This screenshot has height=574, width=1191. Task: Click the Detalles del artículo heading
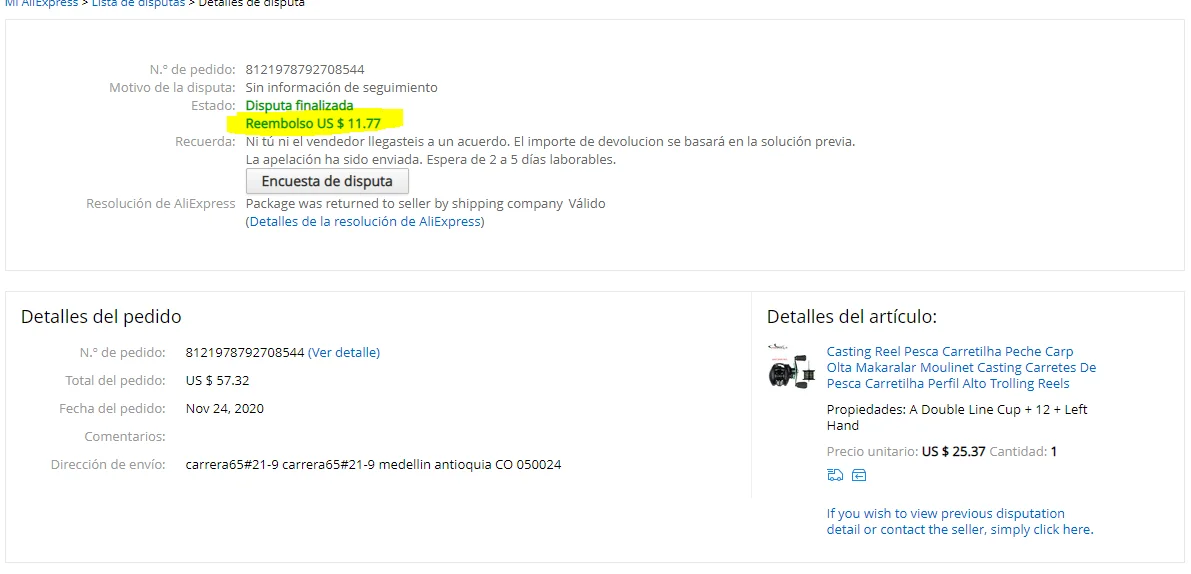point(851,317)
